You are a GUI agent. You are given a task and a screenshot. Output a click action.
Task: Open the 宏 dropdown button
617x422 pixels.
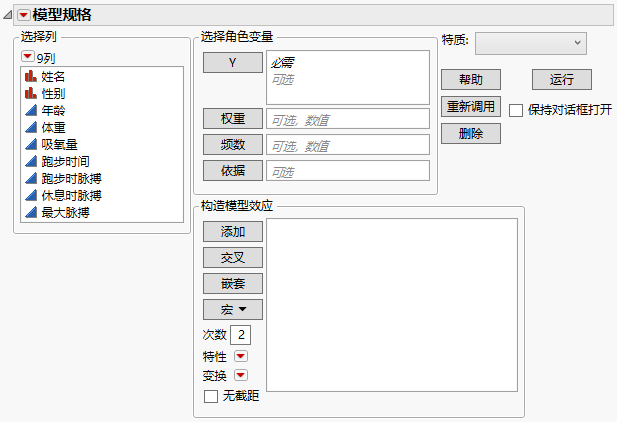233,309
